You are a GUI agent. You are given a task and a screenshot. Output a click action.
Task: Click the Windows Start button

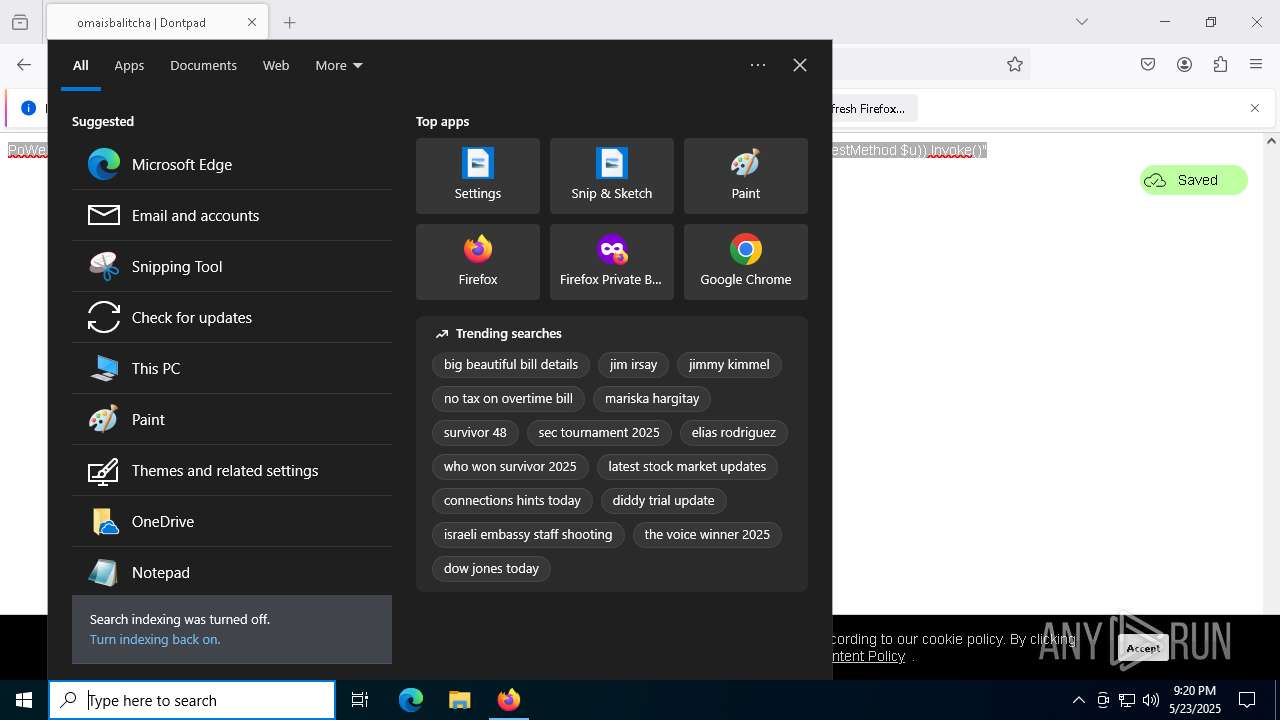click(x=24, y=700)
